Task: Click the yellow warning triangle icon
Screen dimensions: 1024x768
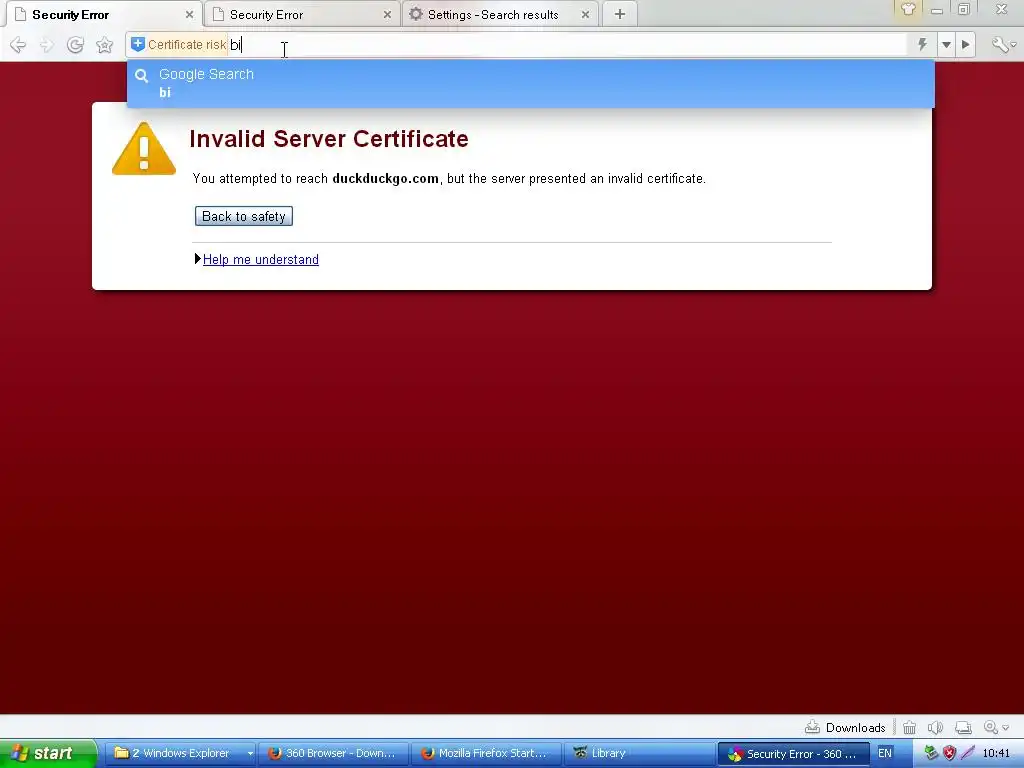Action: (144, 149)
